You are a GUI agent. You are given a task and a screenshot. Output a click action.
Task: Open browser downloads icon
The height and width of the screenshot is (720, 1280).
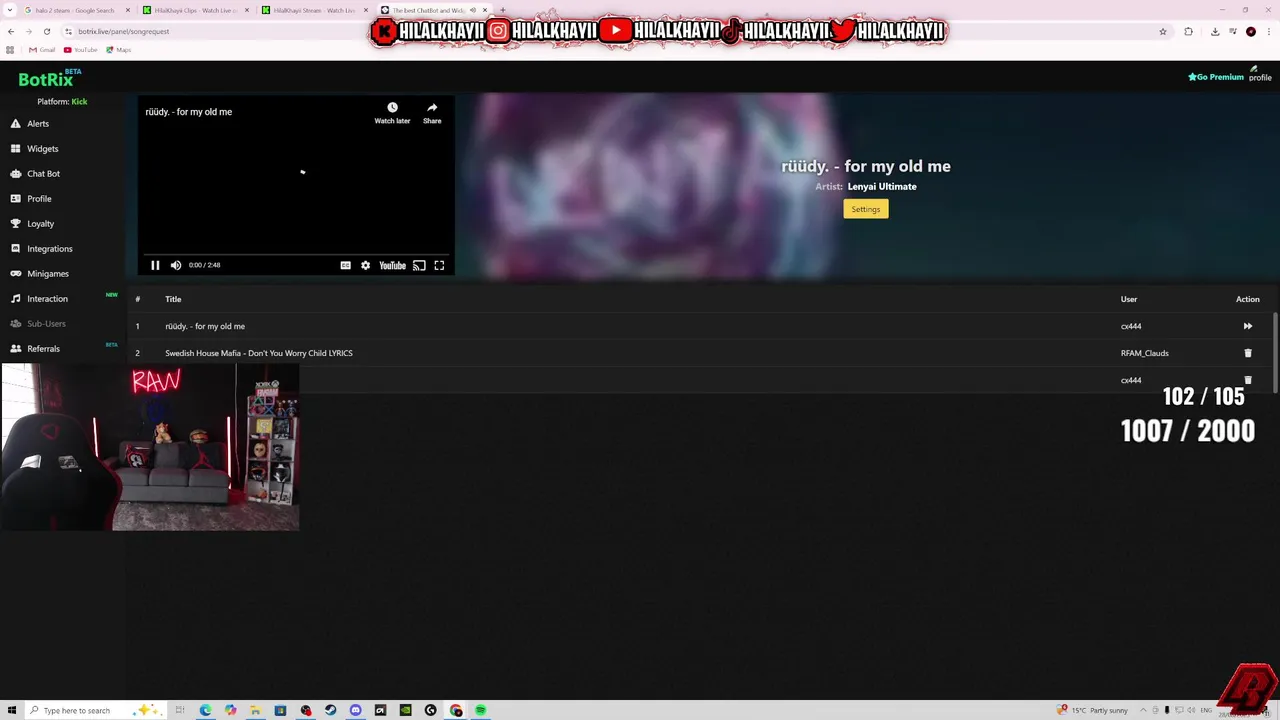1215,31
